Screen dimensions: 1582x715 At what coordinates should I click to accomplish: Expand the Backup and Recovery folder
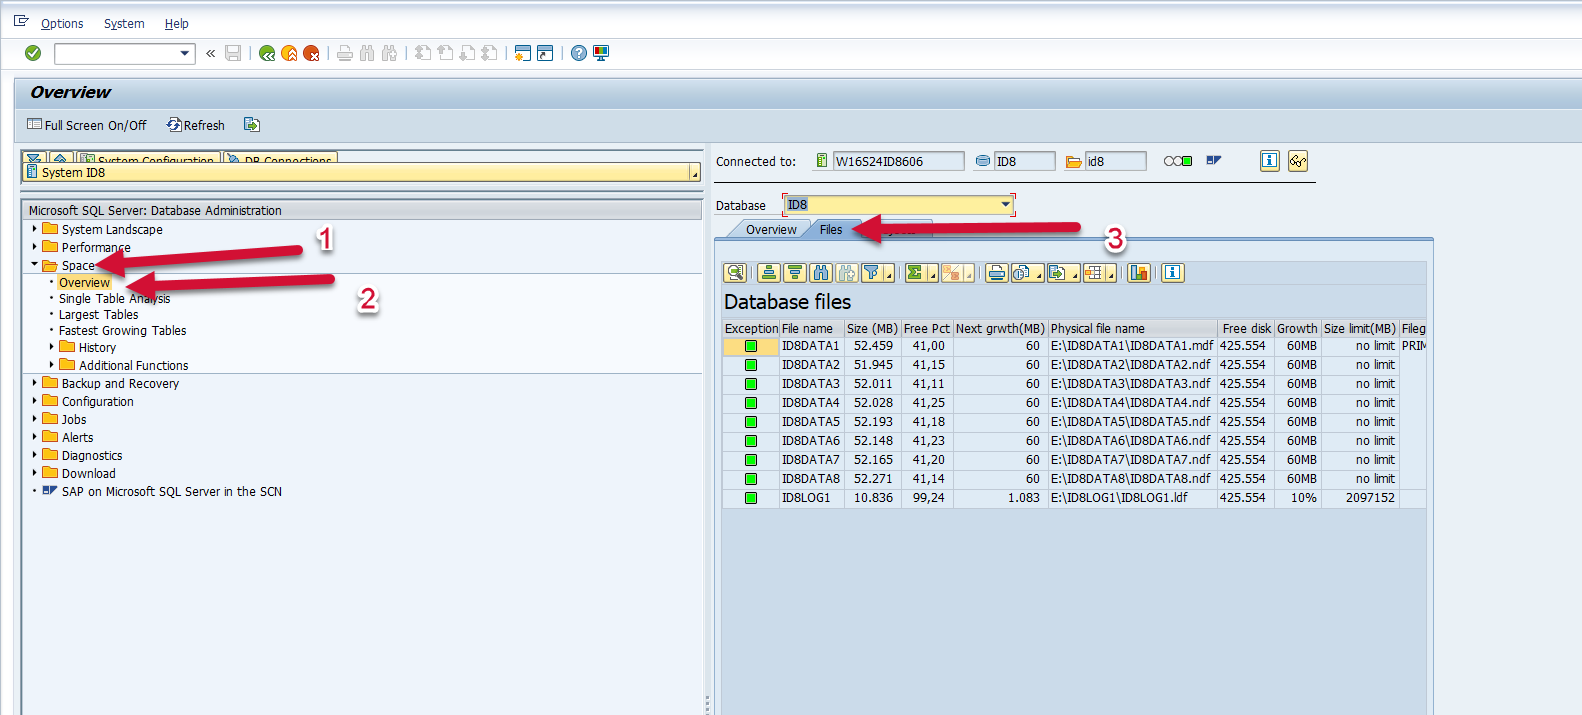click(x=35, y=383)
